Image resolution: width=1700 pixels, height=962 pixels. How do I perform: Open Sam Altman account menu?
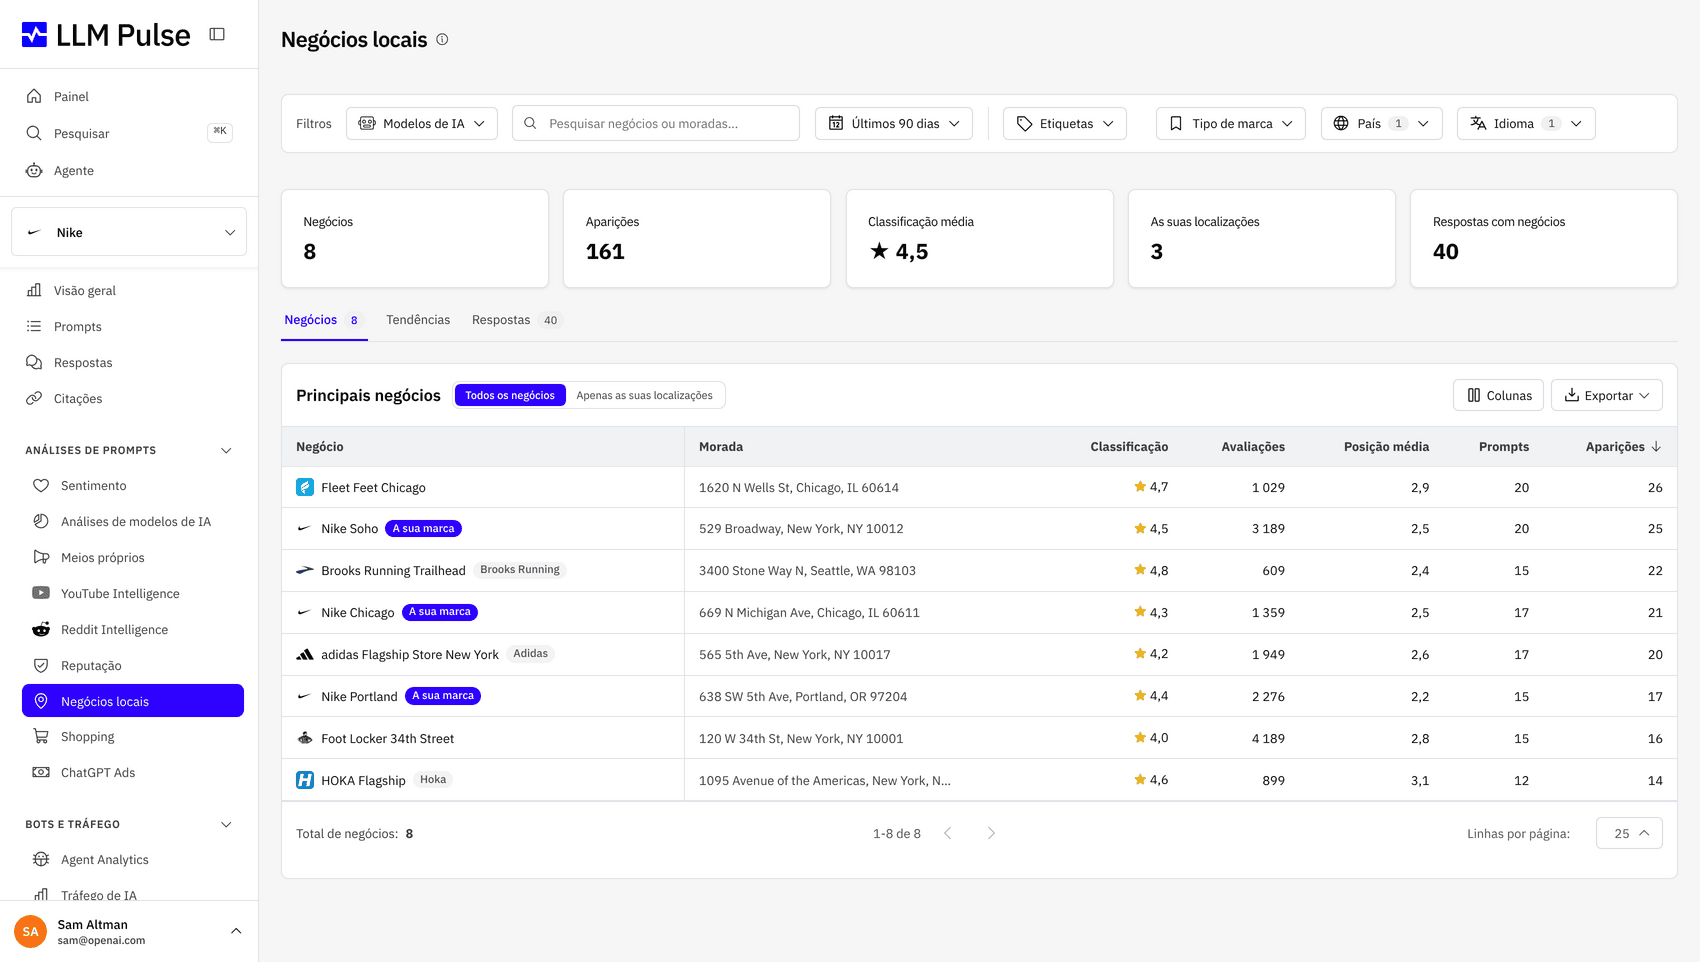pyautogui.click(x=129, y=931)
